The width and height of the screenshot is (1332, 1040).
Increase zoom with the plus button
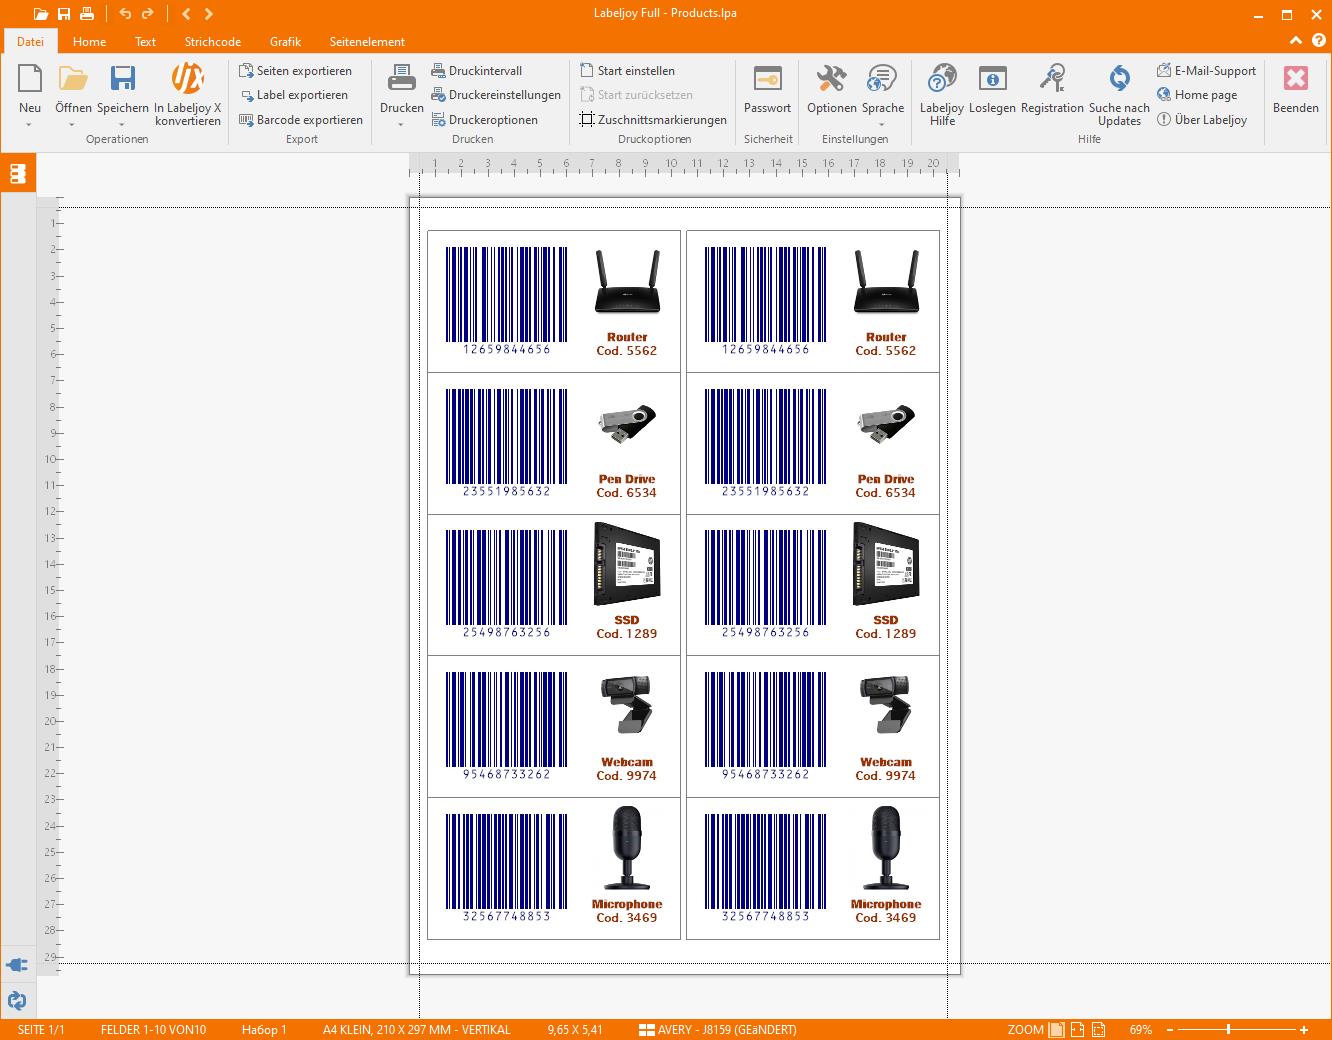pos(1304,1029)
